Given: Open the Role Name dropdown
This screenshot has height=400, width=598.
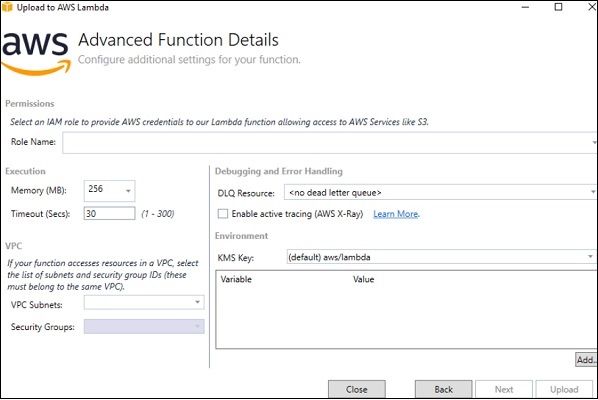Looking at the screenshot, I should [x=330, y=143].
